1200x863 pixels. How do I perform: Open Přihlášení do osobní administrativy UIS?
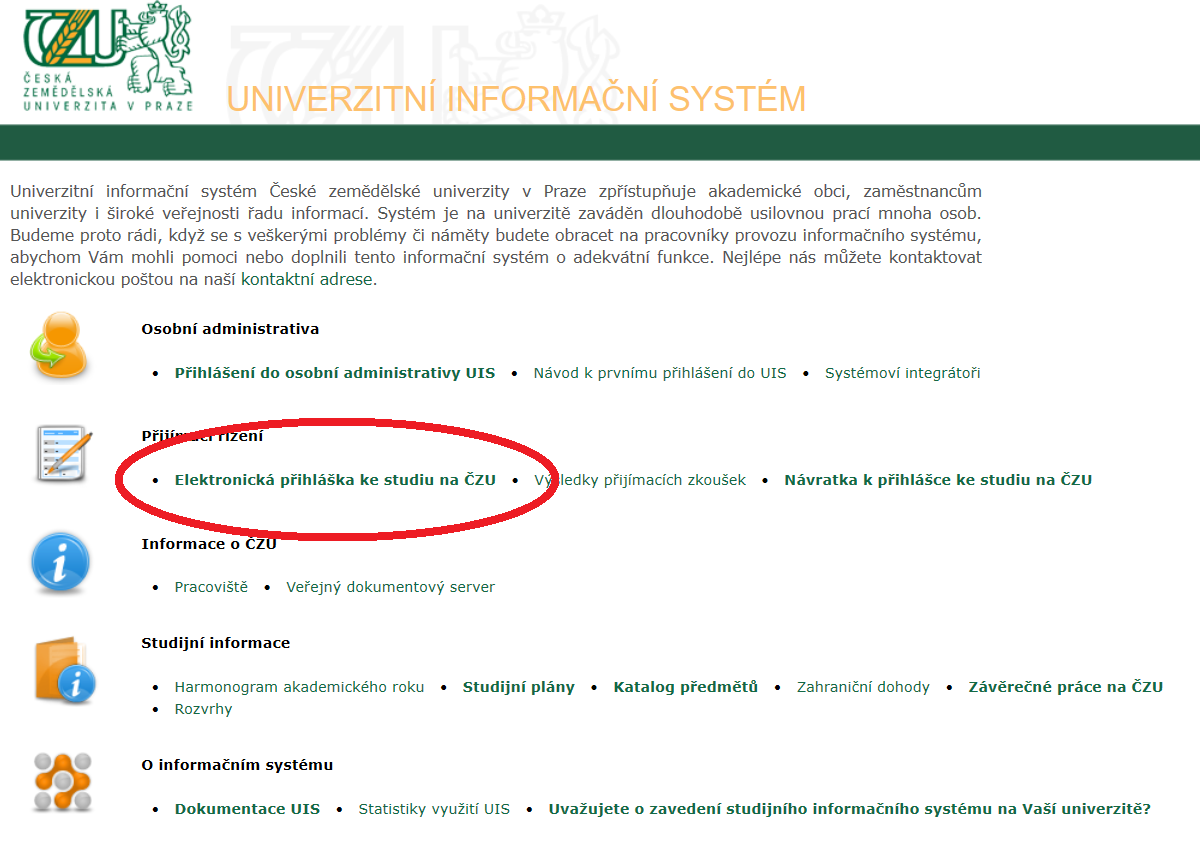click(335, 373)
